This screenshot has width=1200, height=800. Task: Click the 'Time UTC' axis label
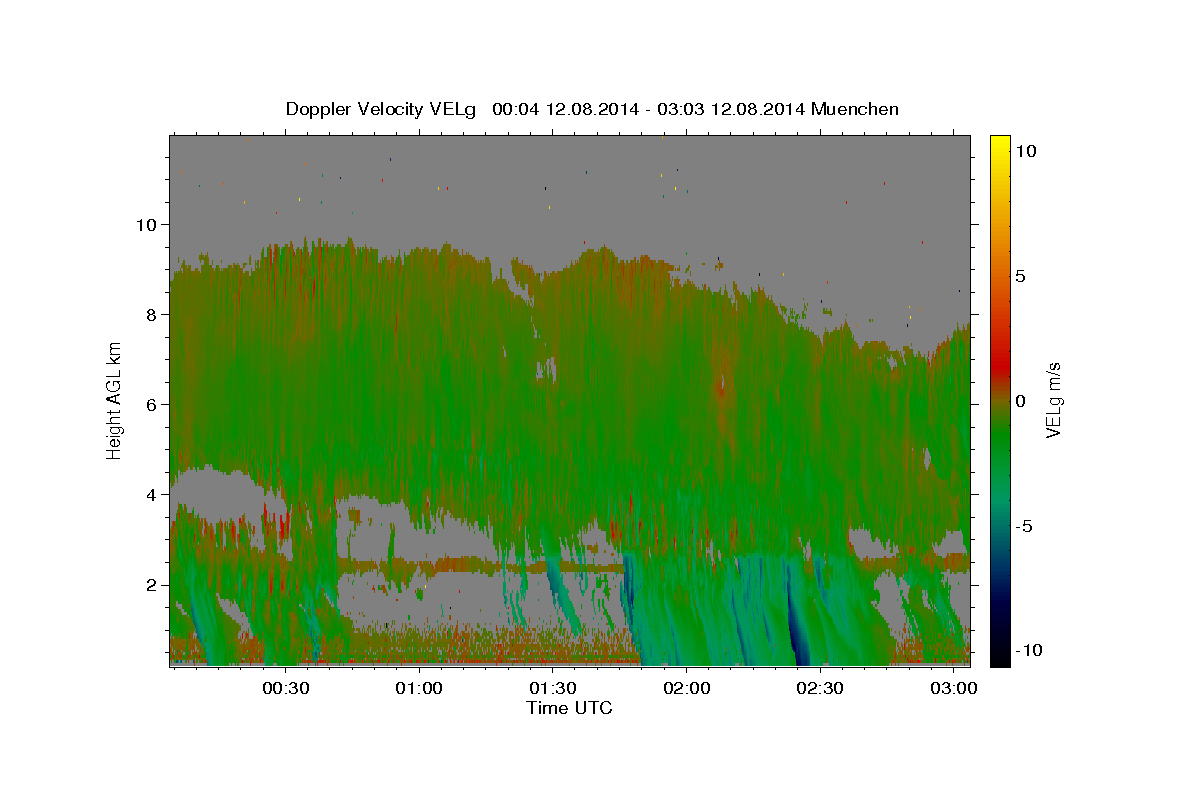click(569, 708)
